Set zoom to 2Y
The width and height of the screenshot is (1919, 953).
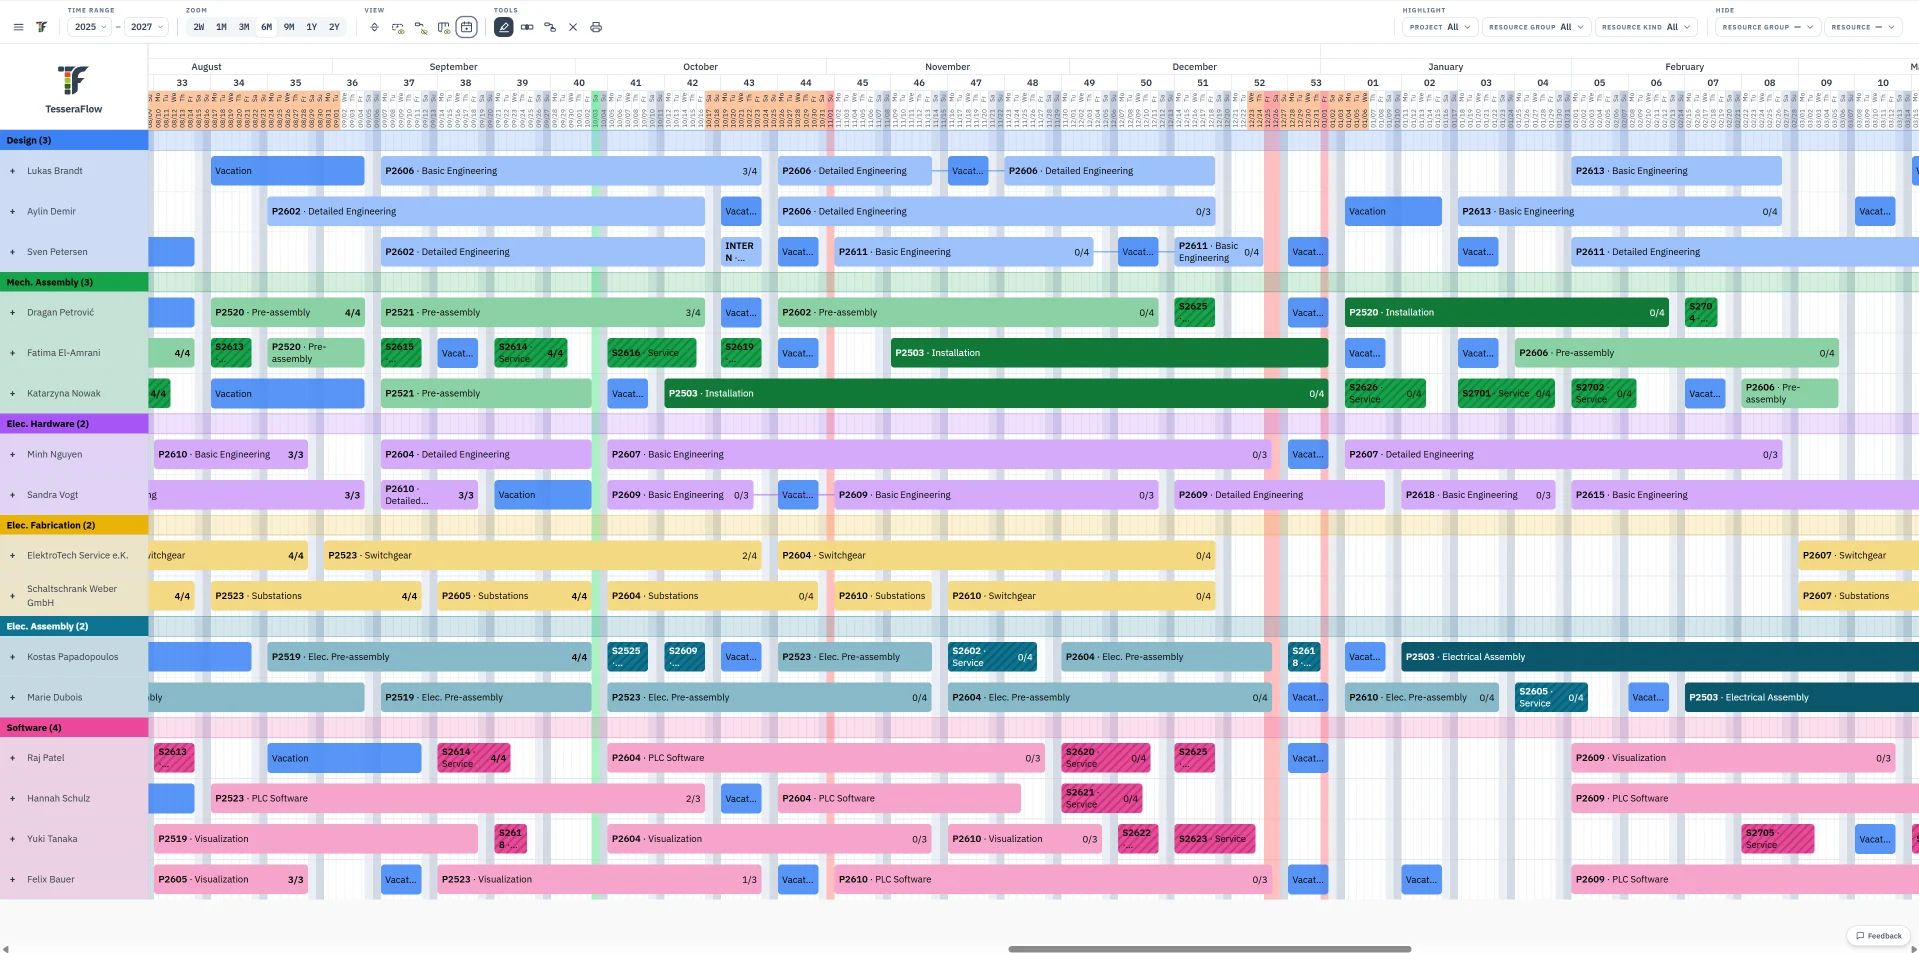334,27
